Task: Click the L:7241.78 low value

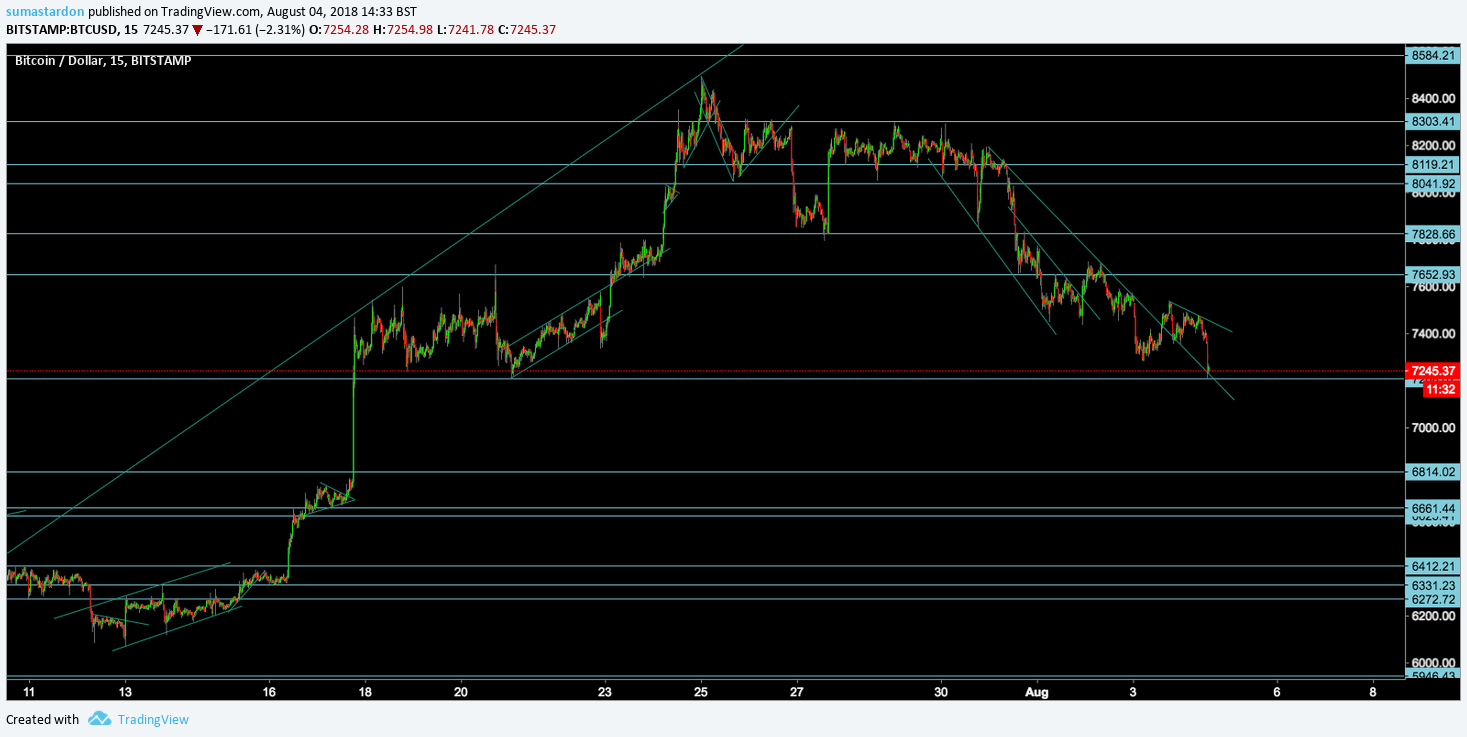Action: [x=465, y=29]
